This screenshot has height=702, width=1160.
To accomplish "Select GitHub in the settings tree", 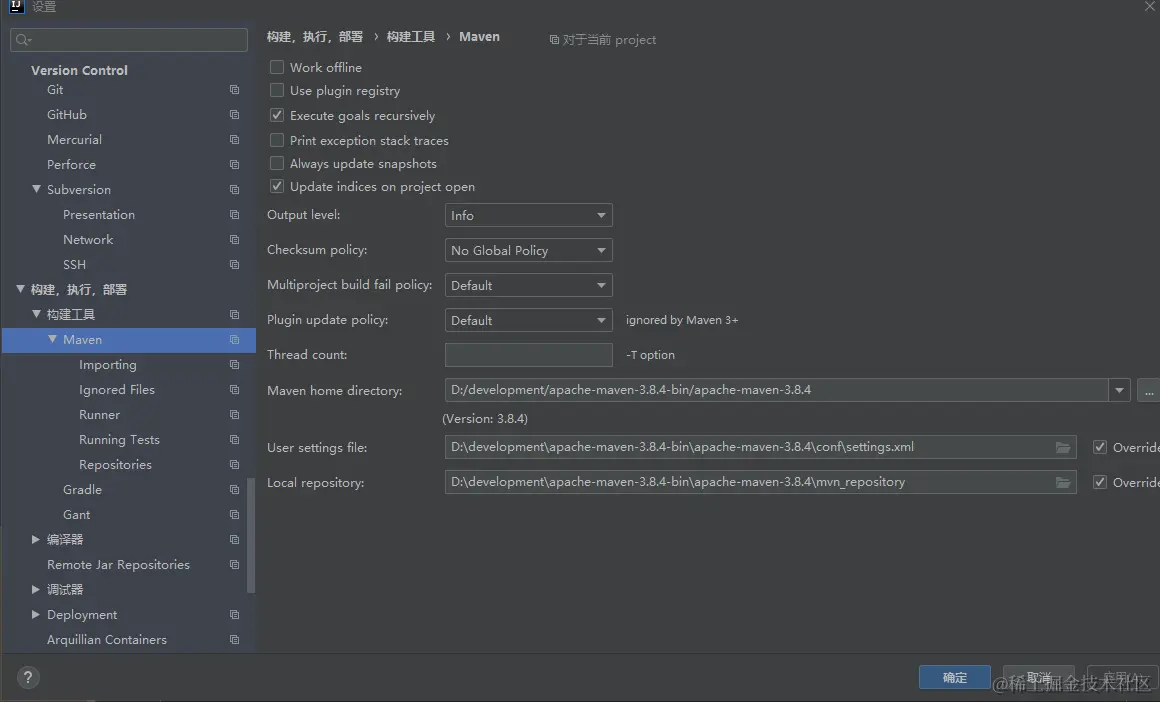I will [x=67, y=115].
